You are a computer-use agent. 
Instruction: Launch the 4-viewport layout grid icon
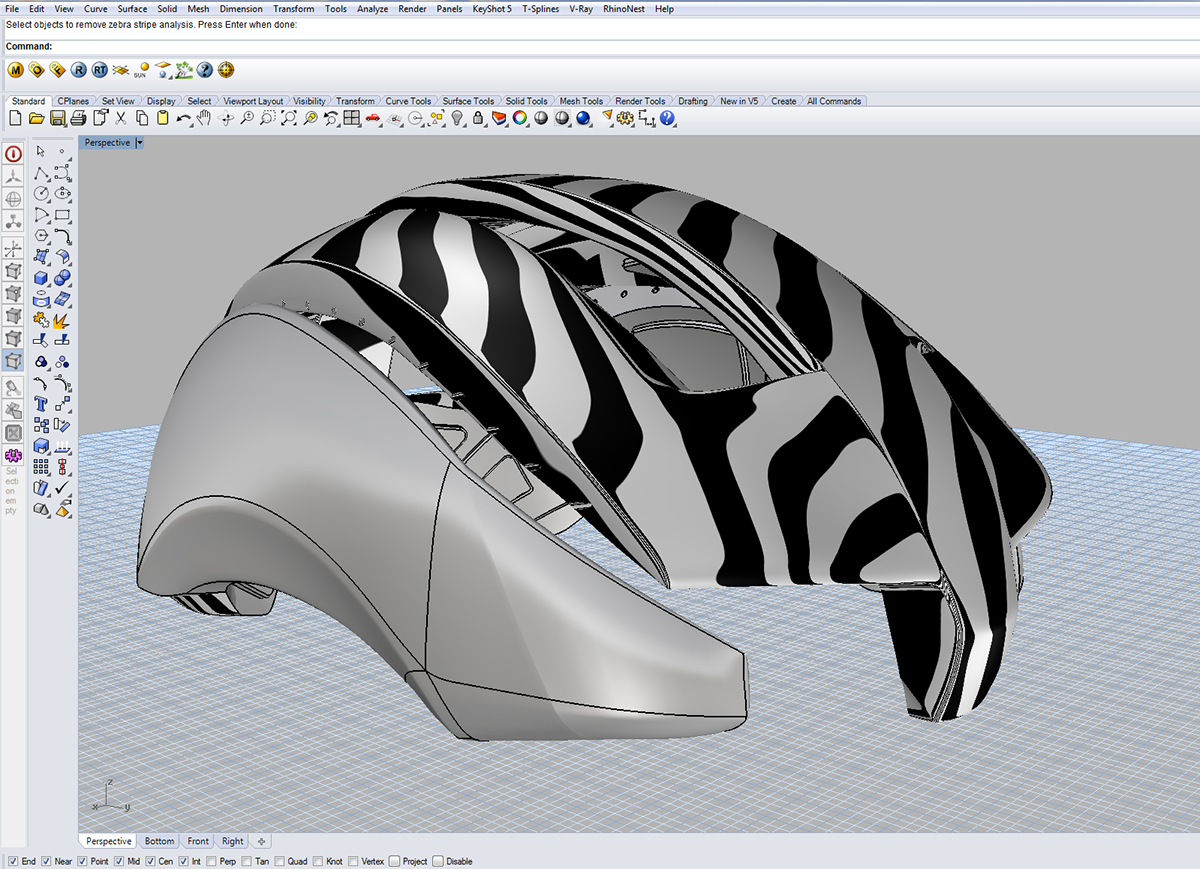point(350,118)
